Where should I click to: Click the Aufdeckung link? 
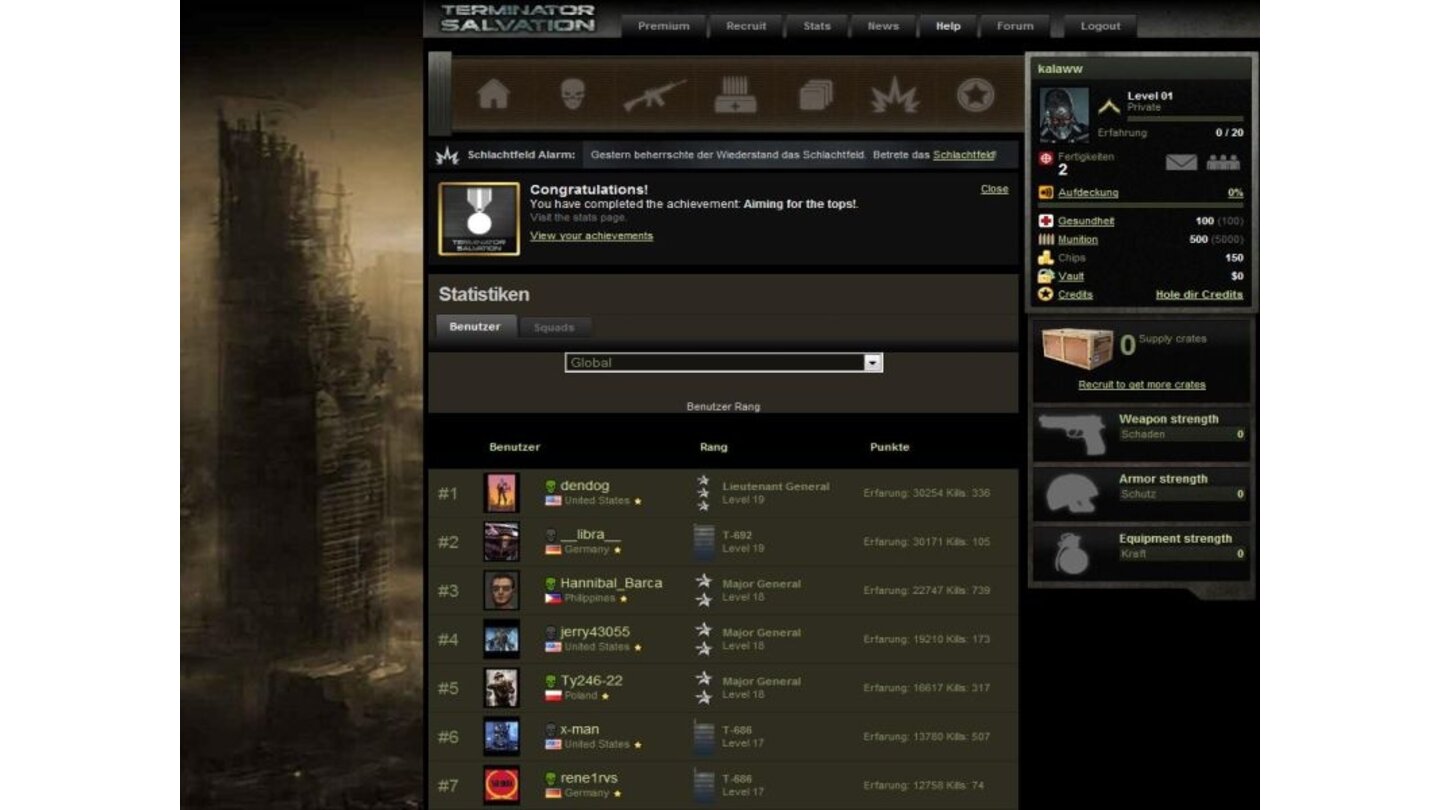1088,192
